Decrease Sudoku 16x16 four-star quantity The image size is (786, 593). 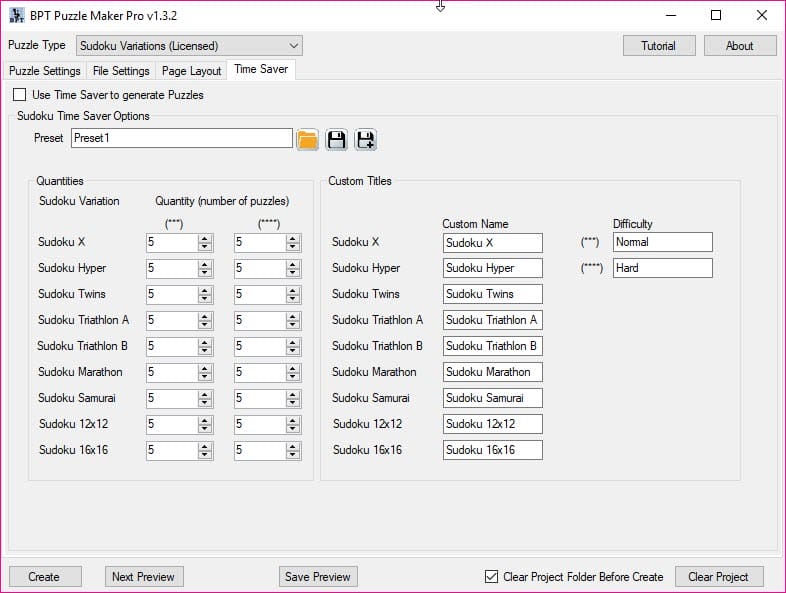(x=293, y=455)
